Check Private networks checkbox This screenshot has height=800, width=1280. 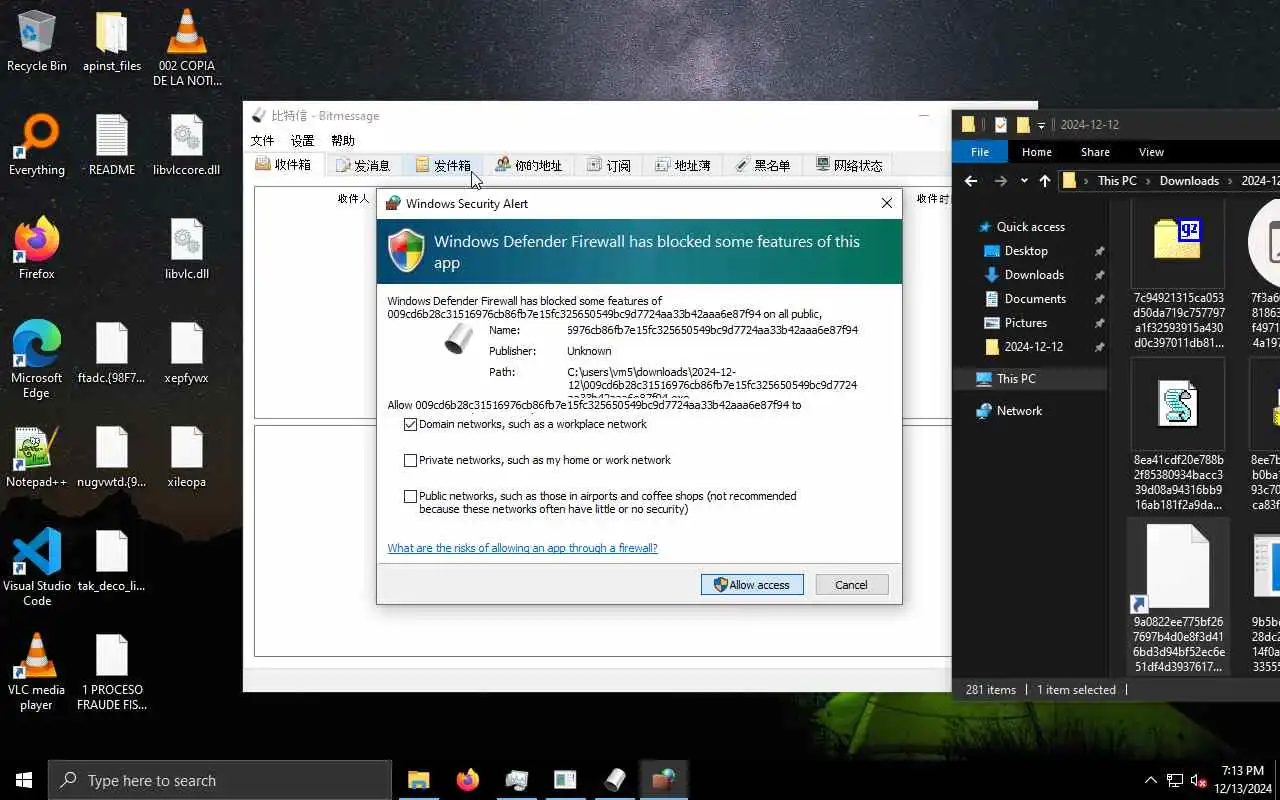tap(410, 461)
